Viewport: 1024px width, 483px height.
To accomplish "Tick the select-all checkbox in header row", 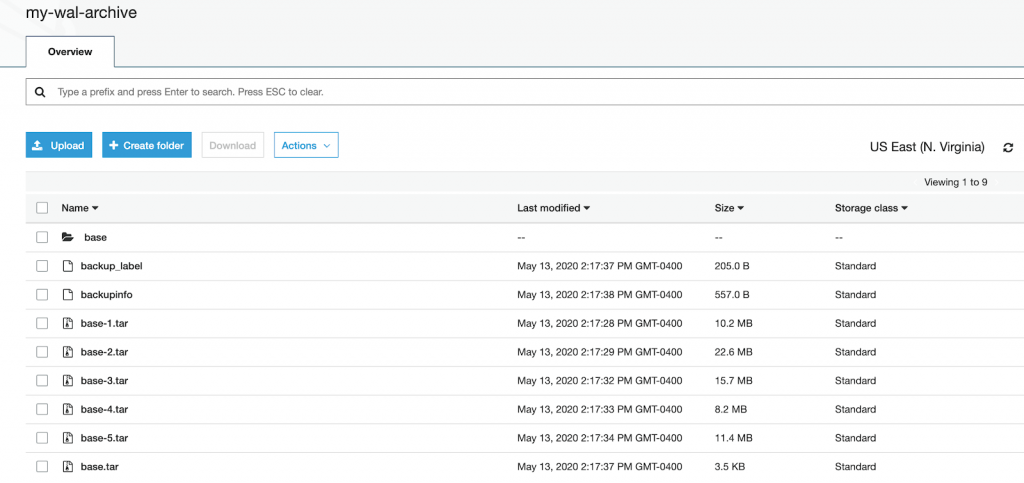I will [x=42, y=208].
